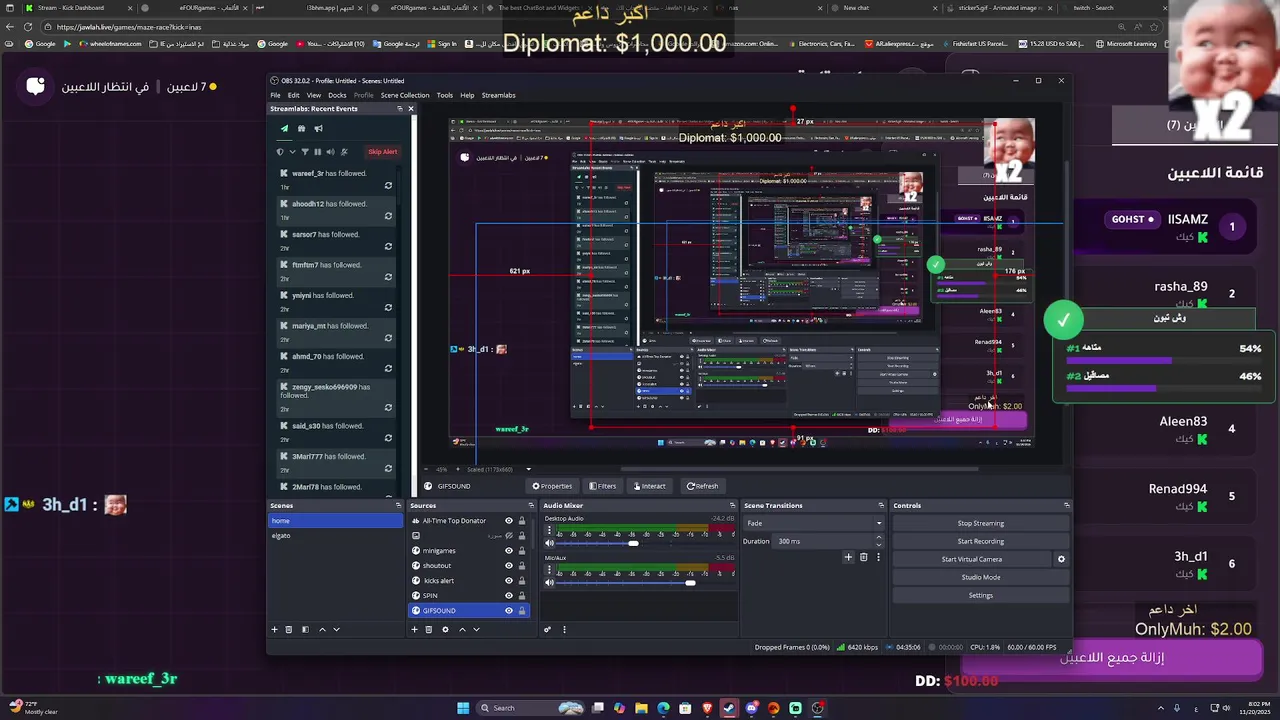Remove selected scene with trash icon

(289, 629)
